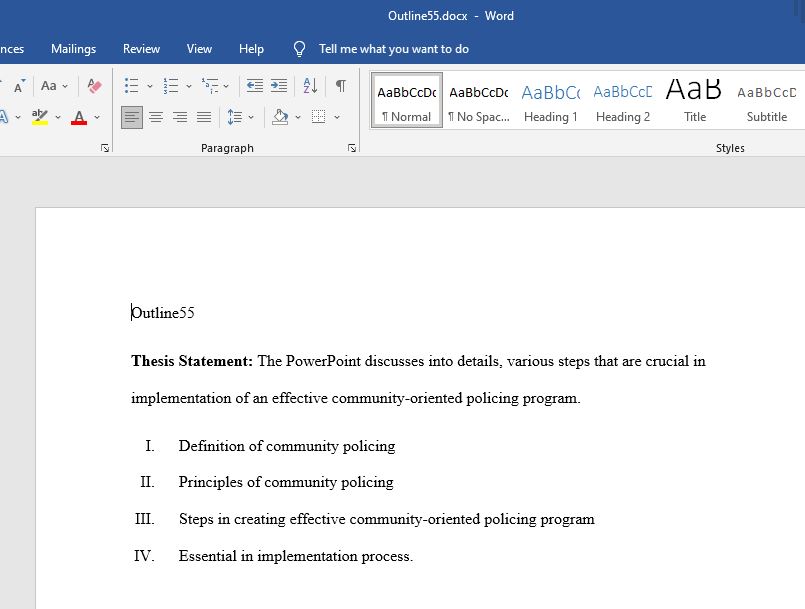Open the Paragraph Settings dialog launcher
The image size is (805, 609).
coord(352,148)
